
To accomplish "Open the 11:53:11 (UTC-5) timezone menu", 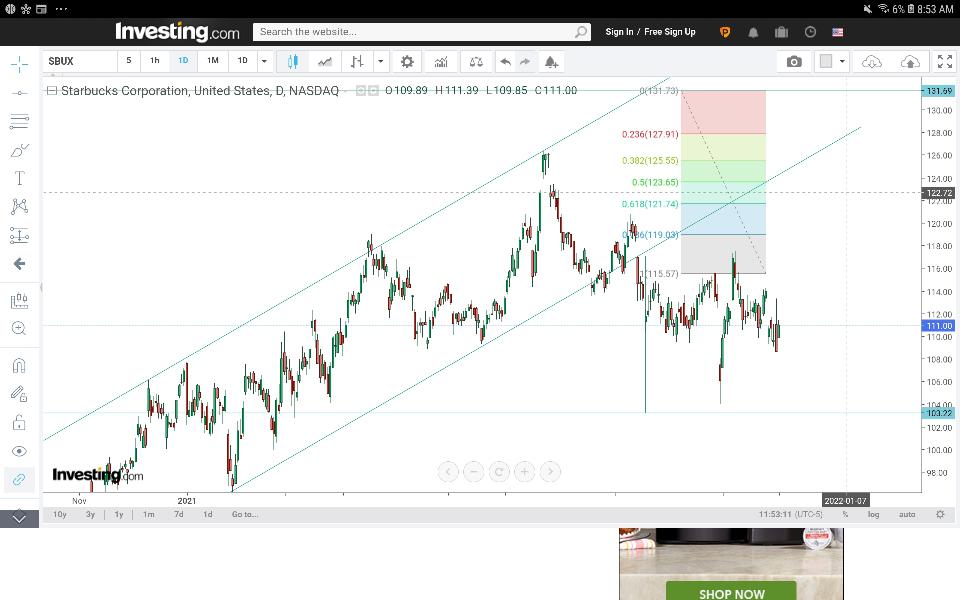I will click(x=790, y=514).
